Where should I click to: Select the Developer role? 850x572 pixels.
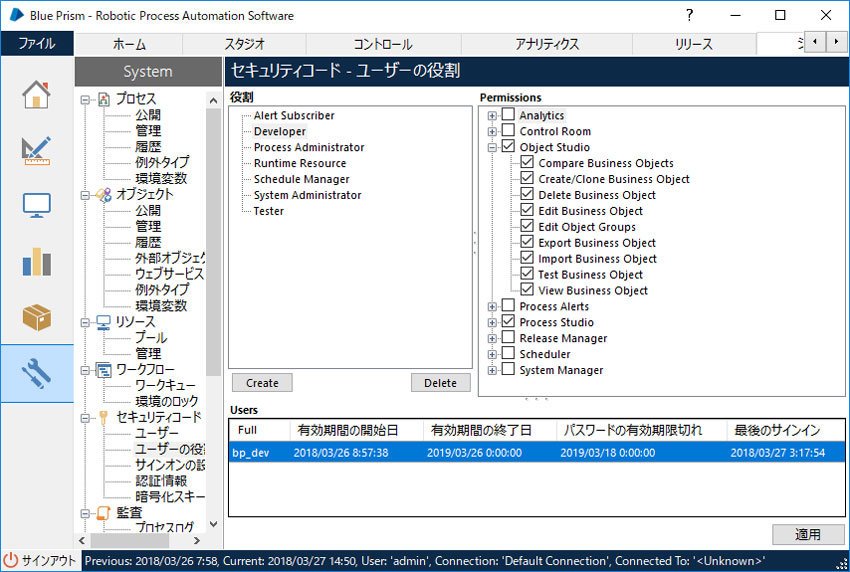click(280, 131)
